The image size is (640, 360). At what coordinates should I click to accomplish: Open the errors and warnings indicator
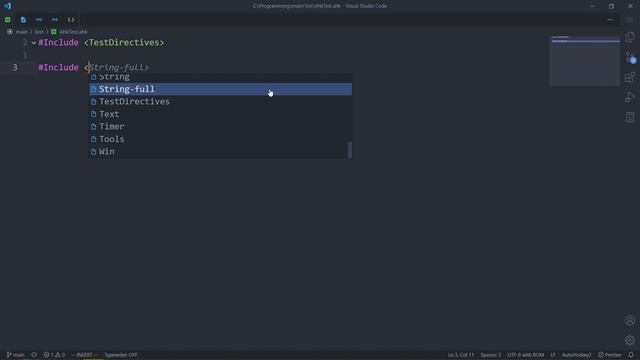click(x=54, y=355)
